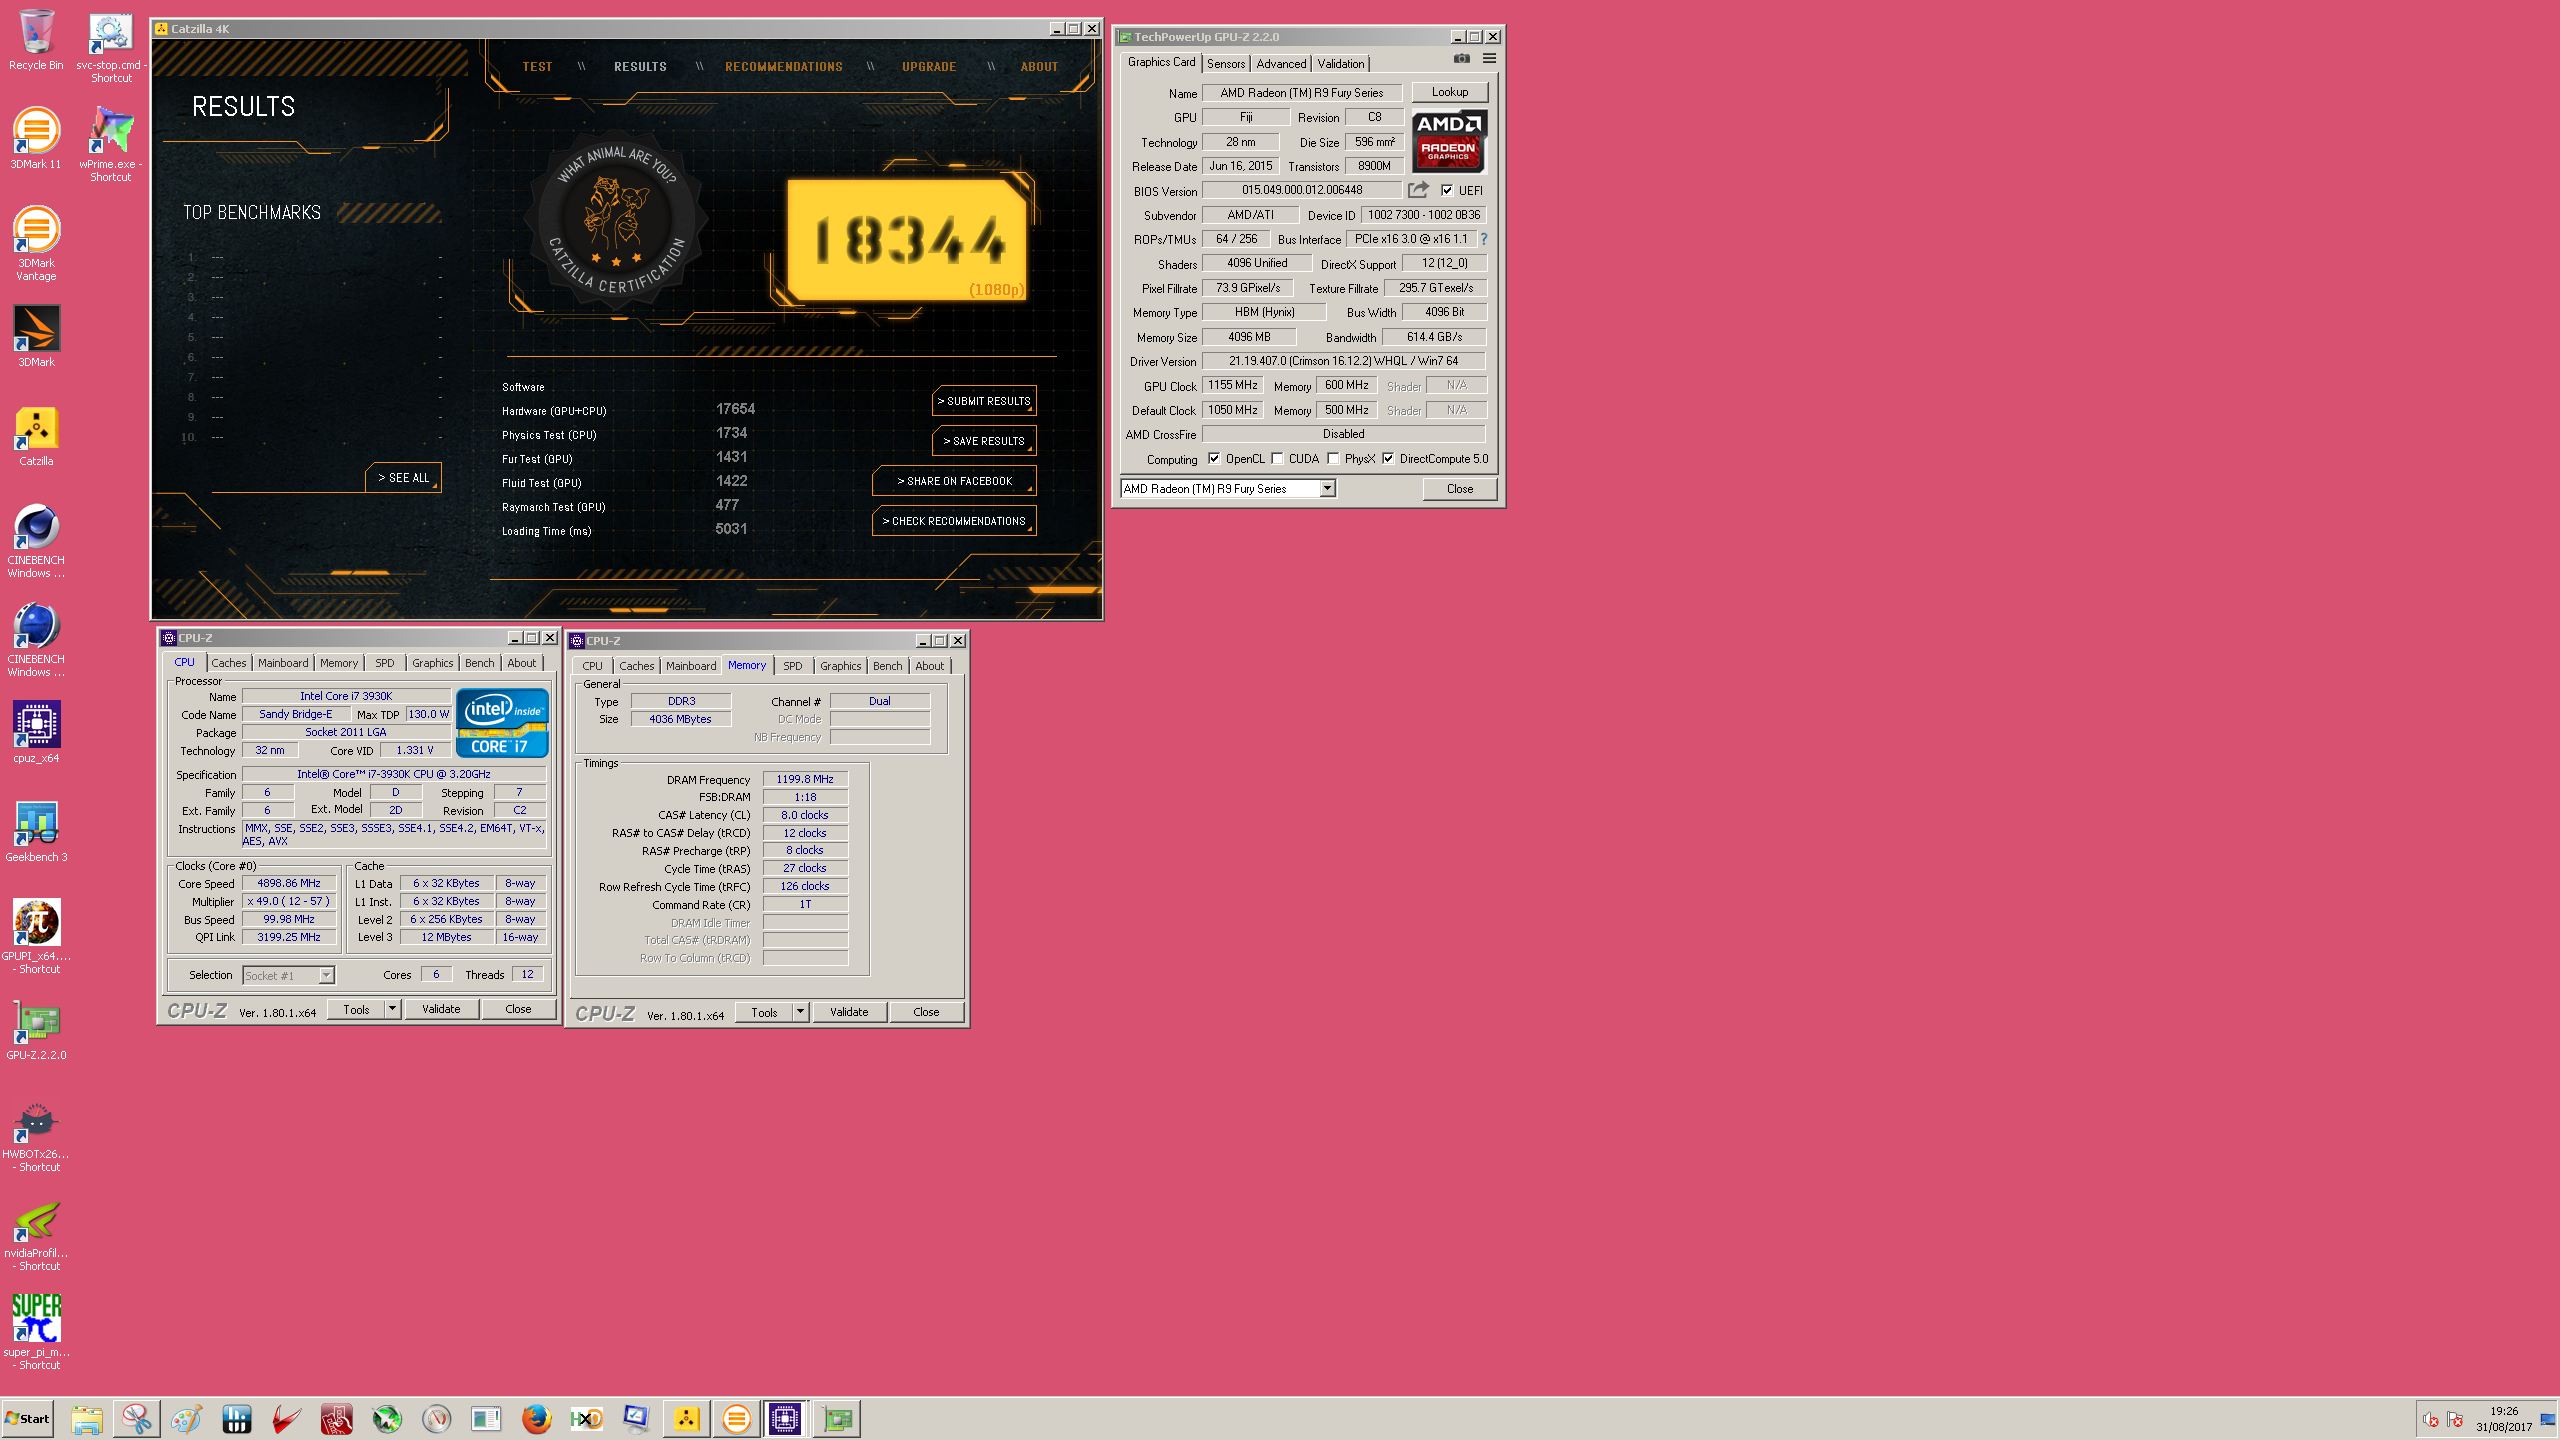This screenshot has height=1440, width=2560.
Task: Switch to the Advanced tab in GPU-Z
Action: pyautogui.click(x=1281, y=63)
